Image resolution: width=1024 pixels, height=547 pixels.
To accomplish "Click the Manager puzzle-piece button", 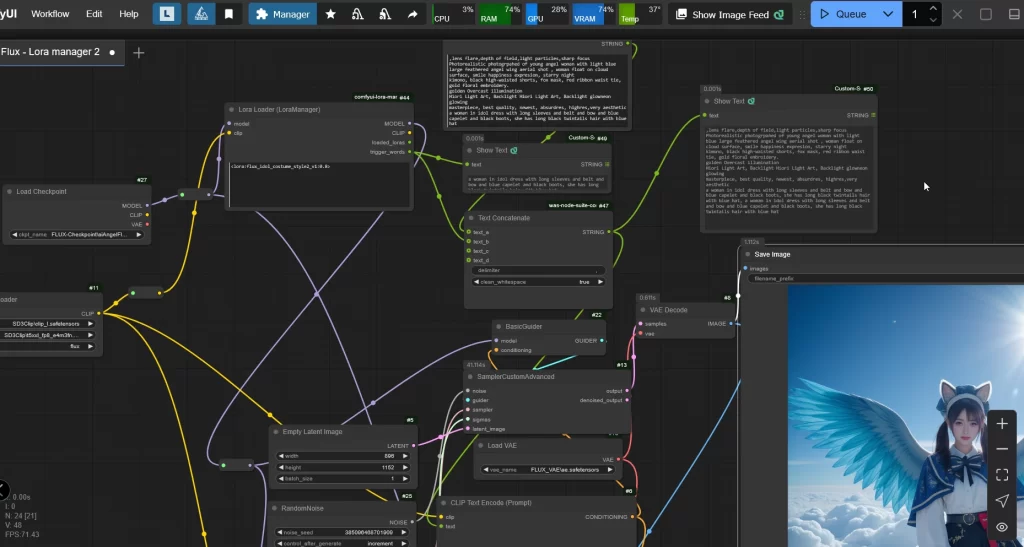I will [283, 14].
